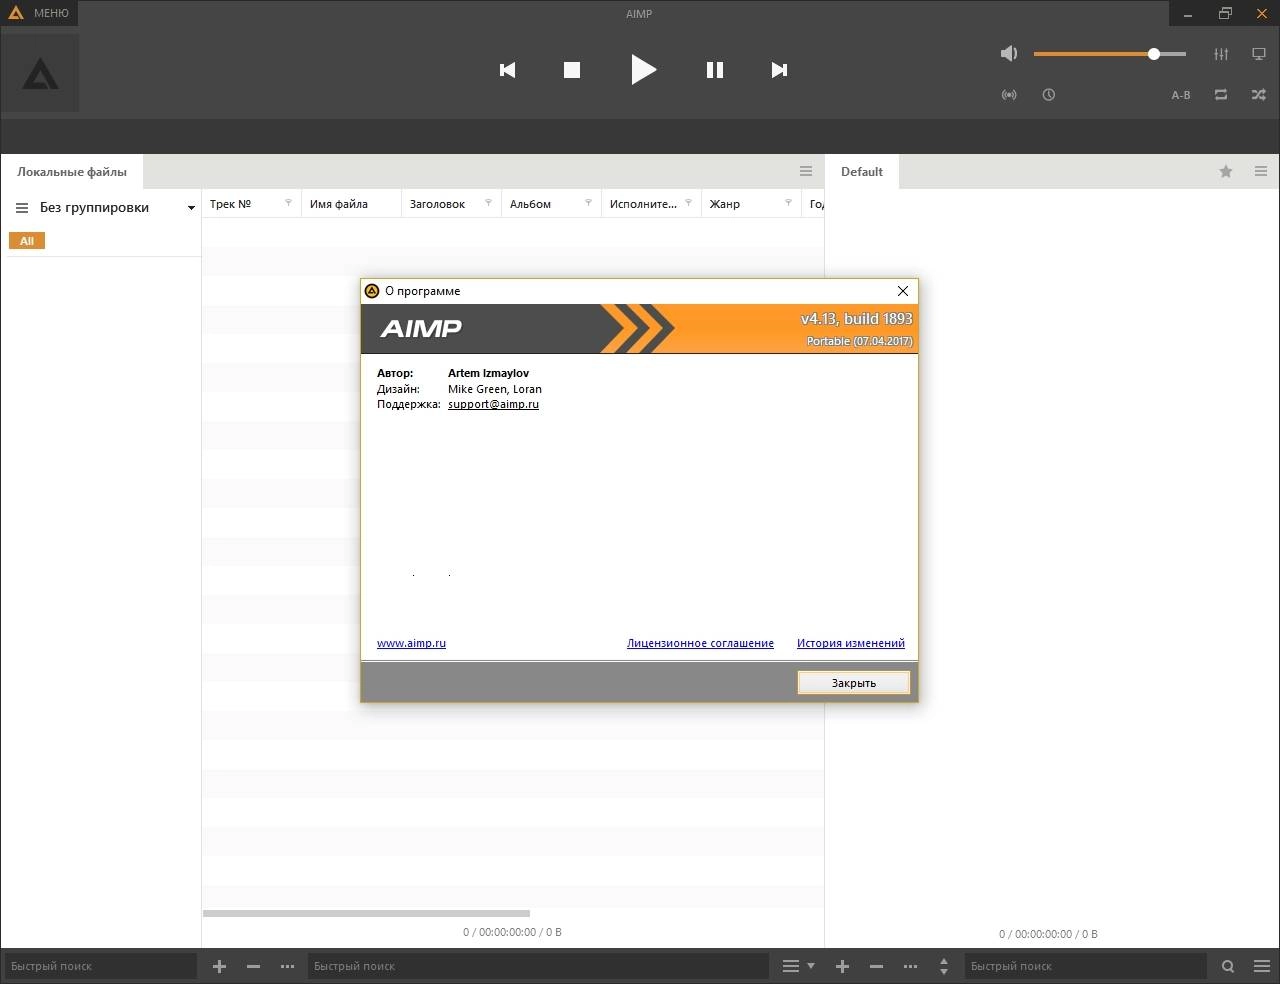The width and height of the screenshot is (1280, 984).
Task: Skip to the previous track
Action: pyautogui.click(x=507, y=70)
